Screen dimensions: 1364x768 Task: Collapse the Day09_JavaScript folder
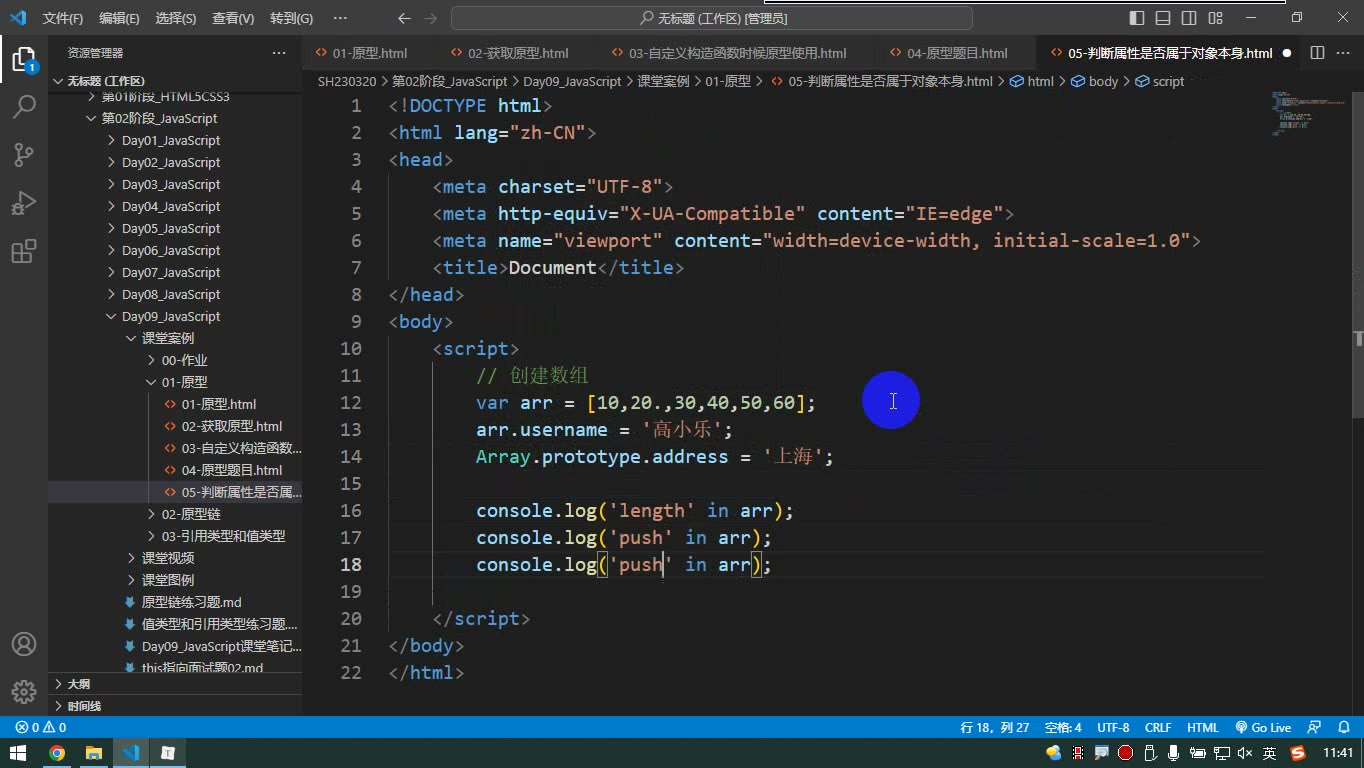pos(171,316)
